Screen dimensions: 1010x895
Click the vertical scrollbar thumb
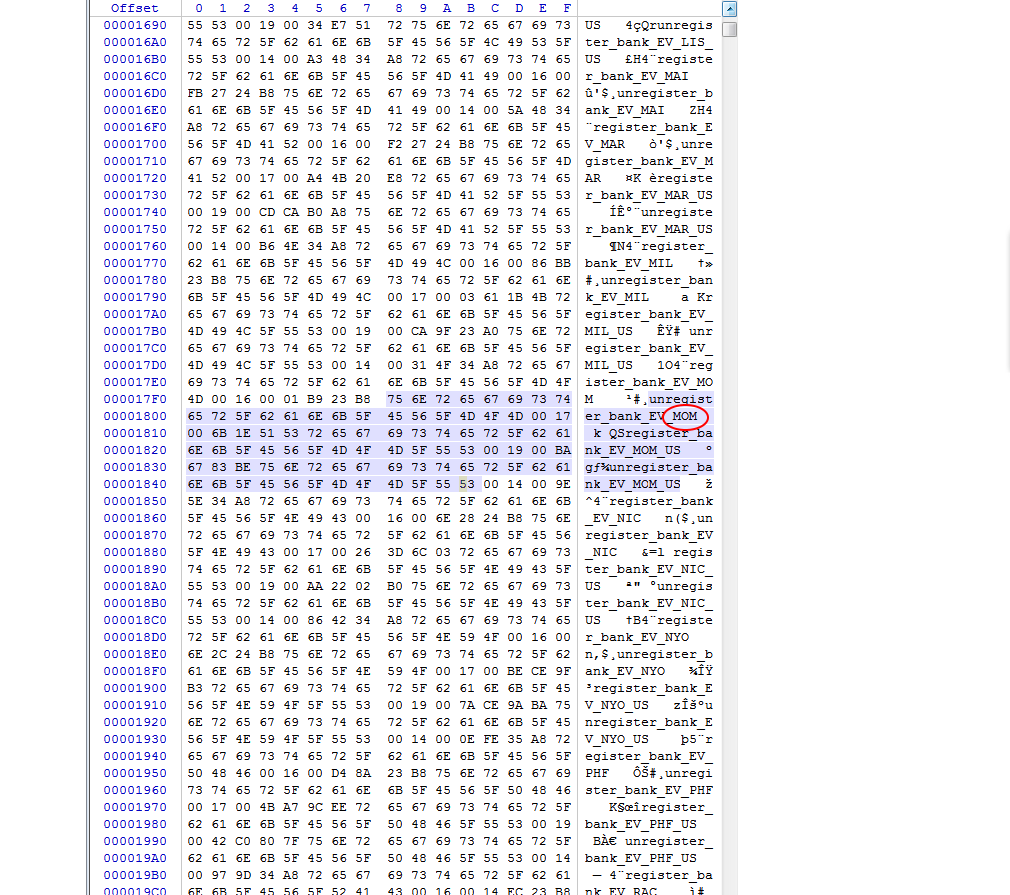pyautogui.click(x=729, y=28)
